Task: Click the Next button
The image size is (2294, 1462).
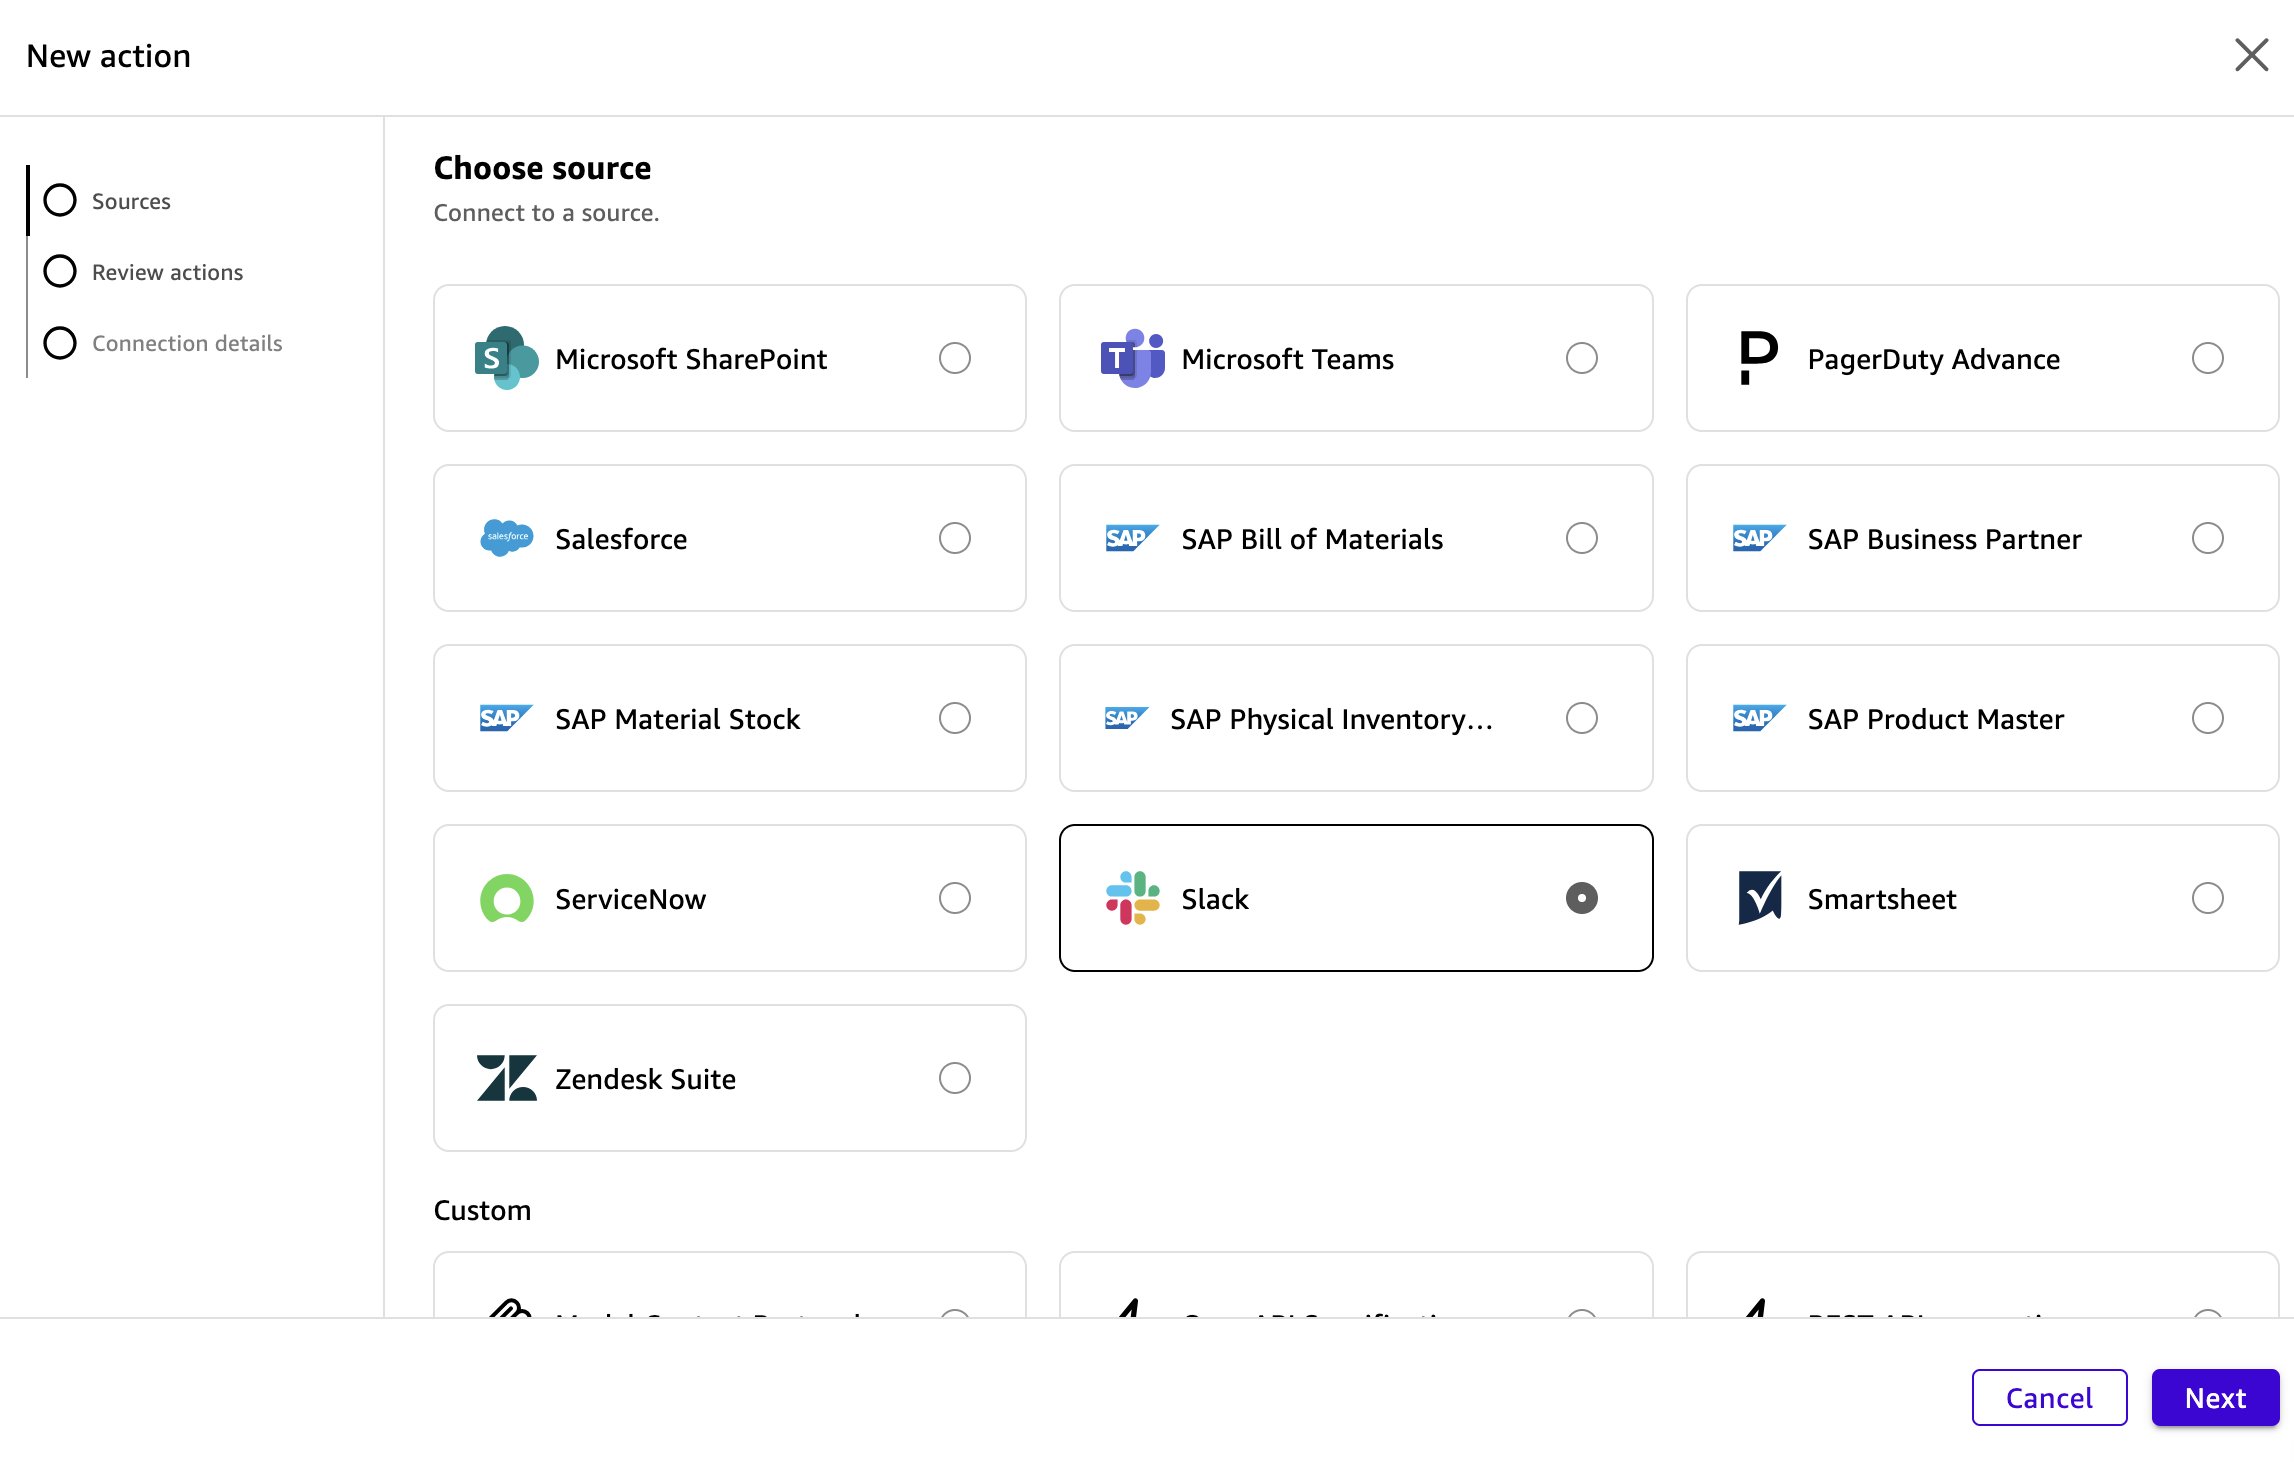Action: pos(2215,1397)
